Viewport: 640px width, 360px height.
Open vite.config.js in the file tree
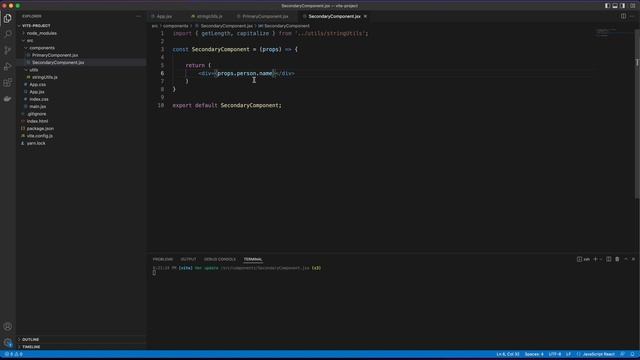coord(40,136)
